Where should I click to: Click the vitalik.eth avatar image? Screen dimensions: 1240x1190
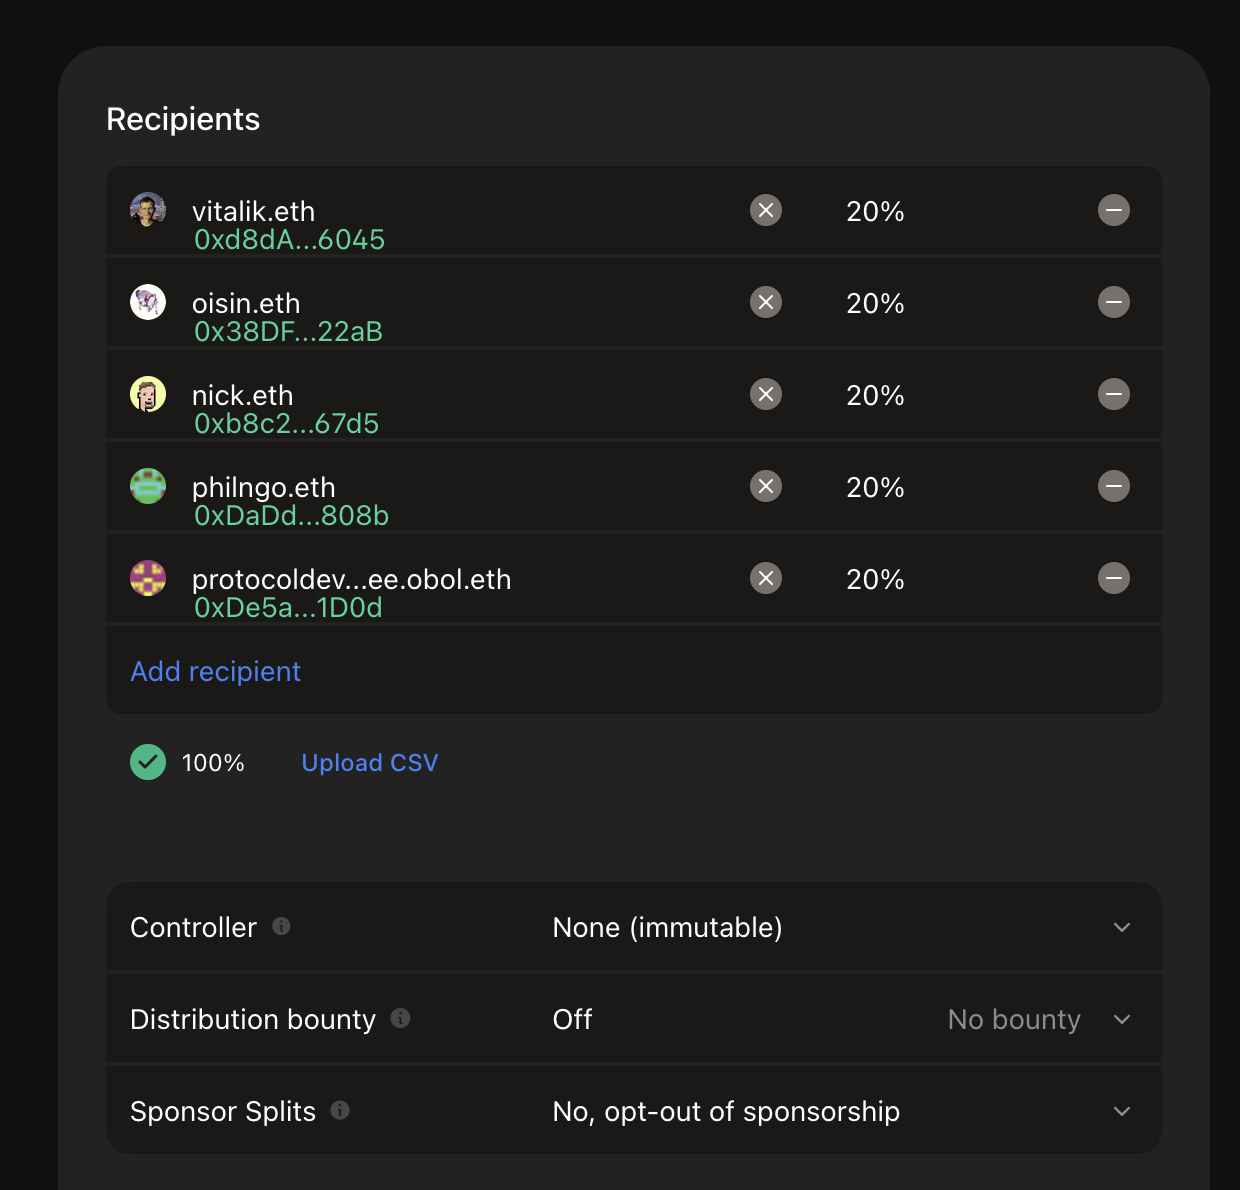tap(148, 210)
